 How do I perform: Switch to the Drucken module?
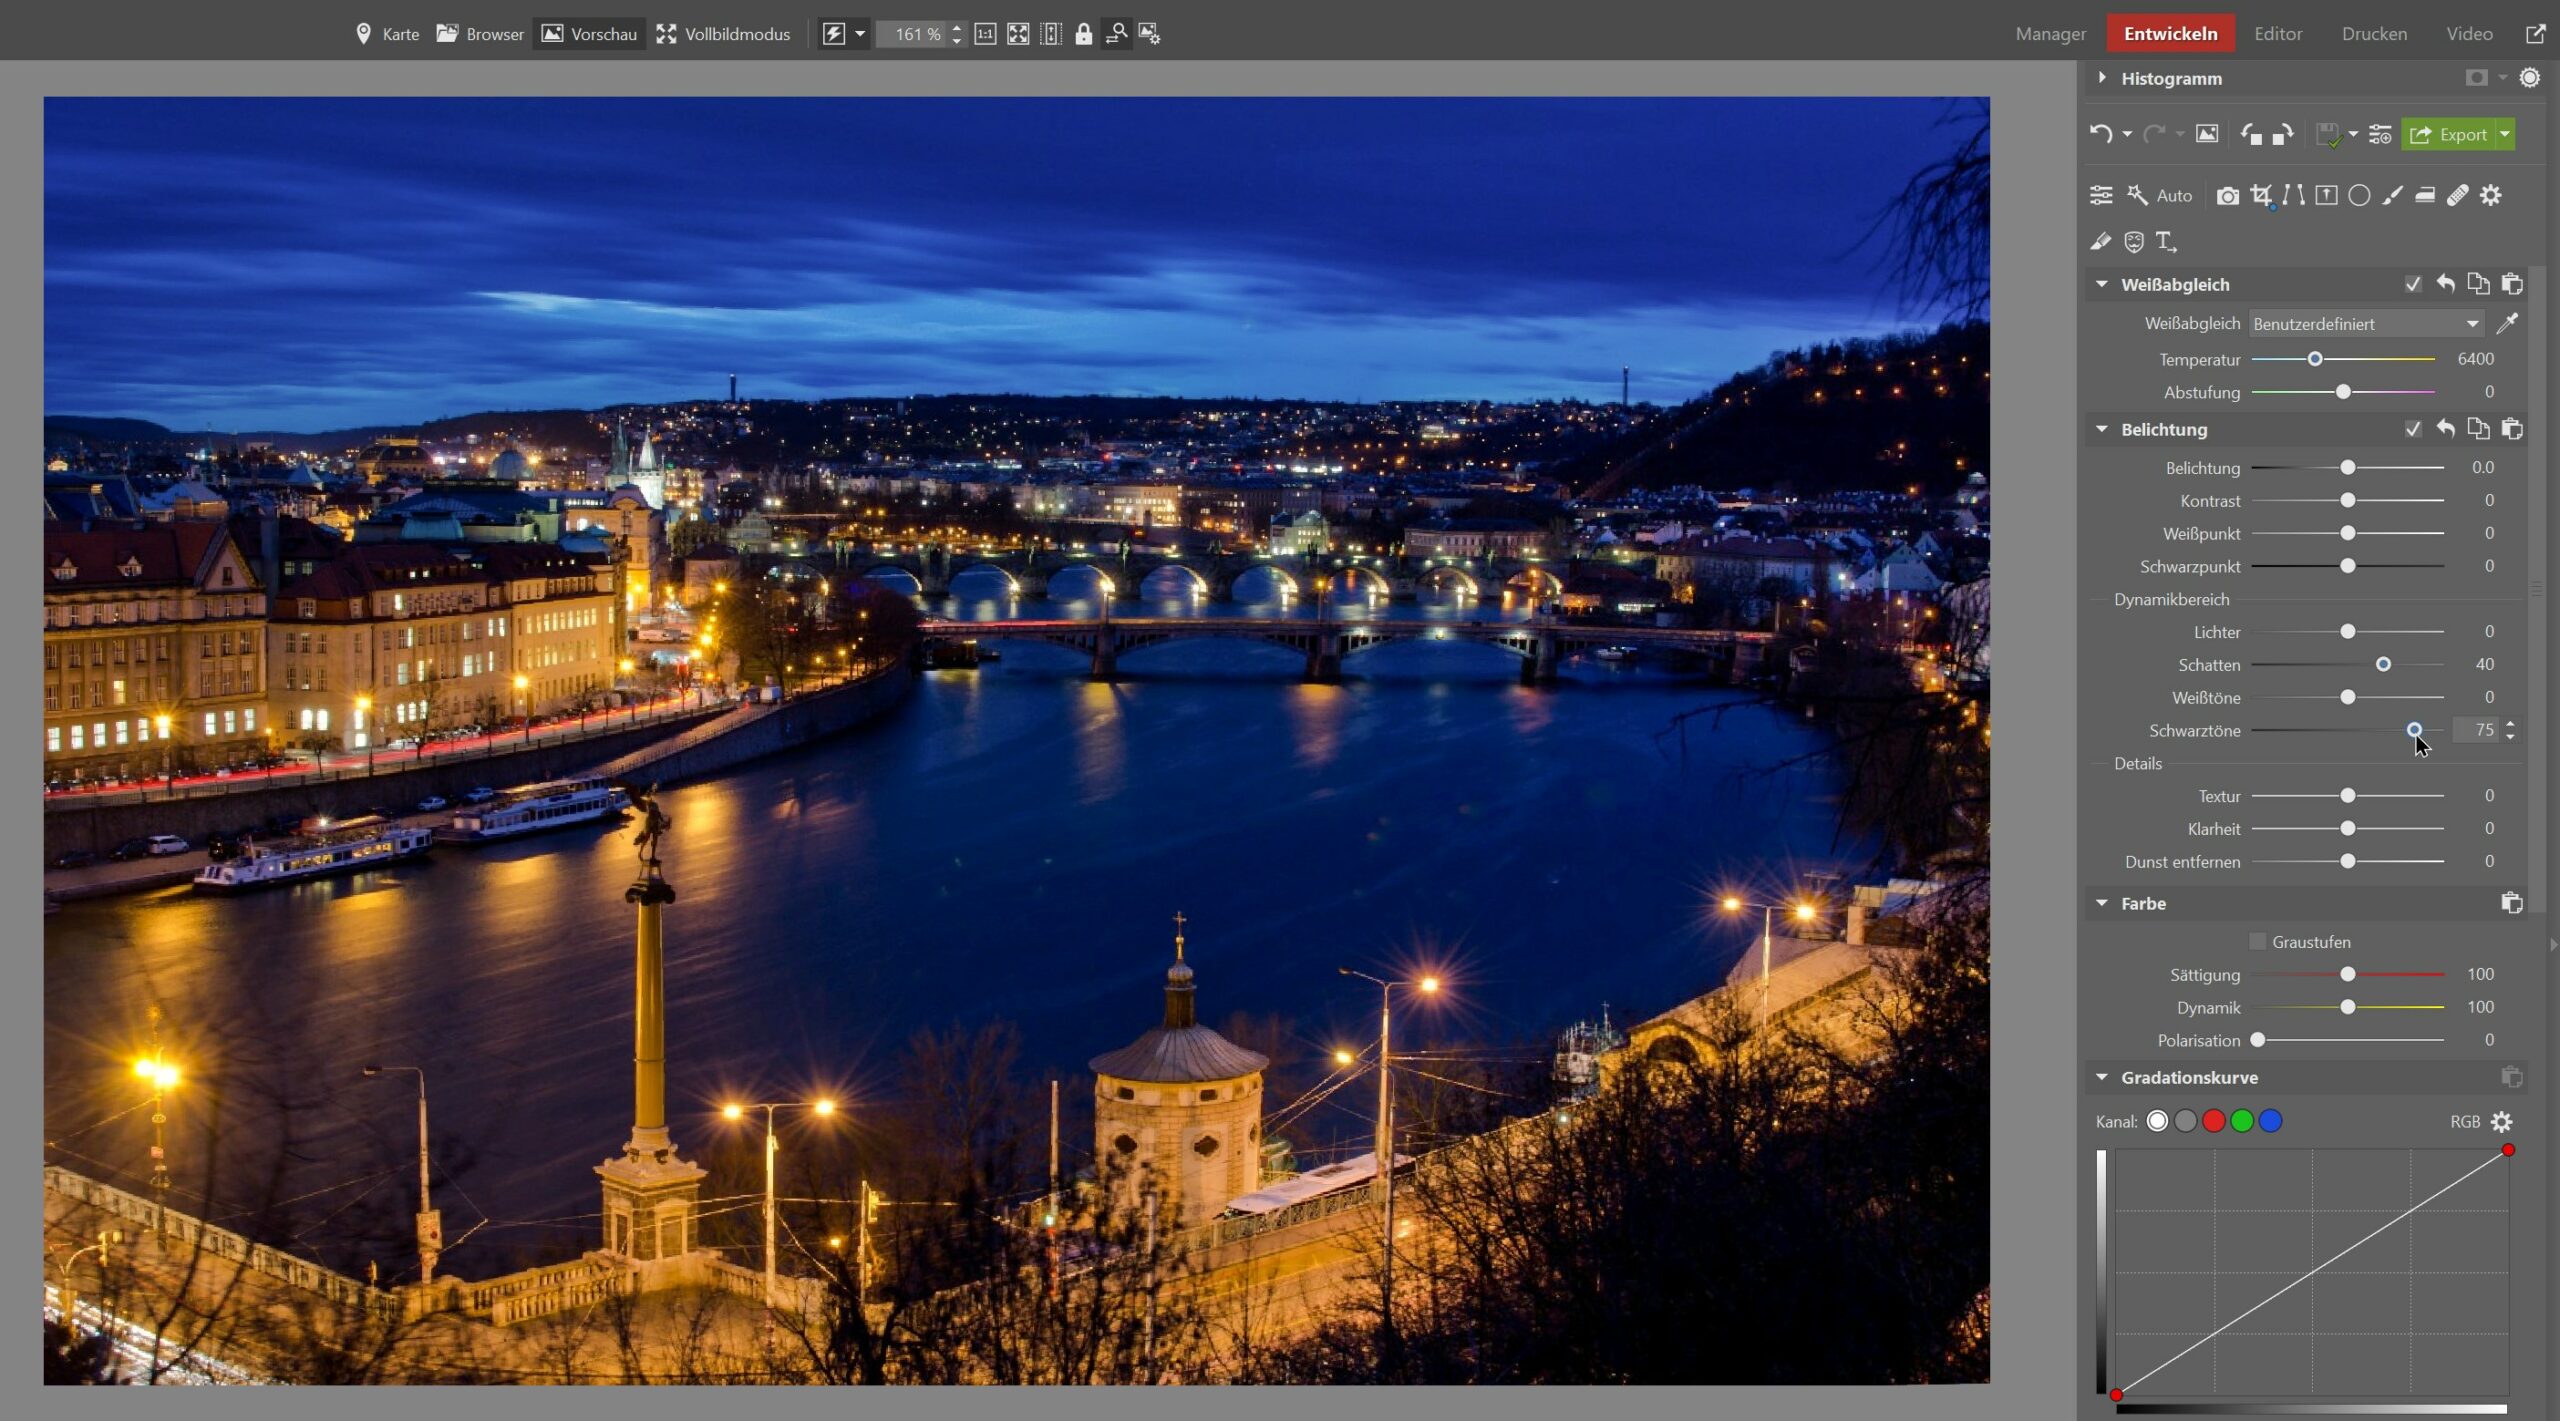click(2374, 34)
